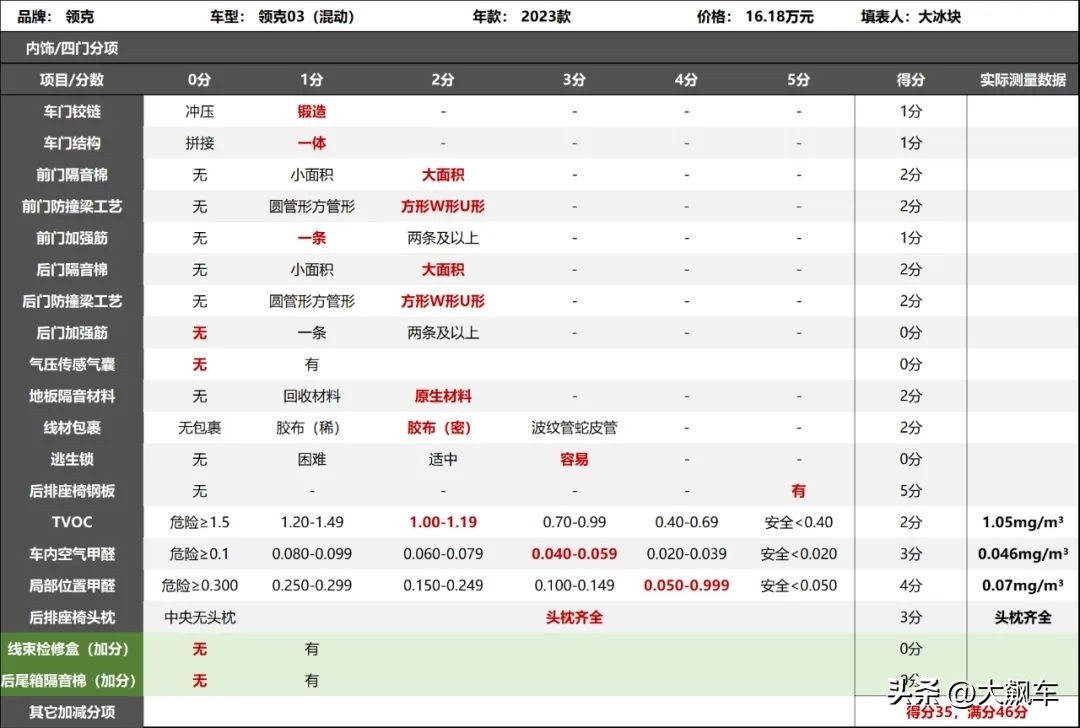The image size is (1080, 728).
Task: Click the red 锻造 cell
Action: [x=311, y=112]
